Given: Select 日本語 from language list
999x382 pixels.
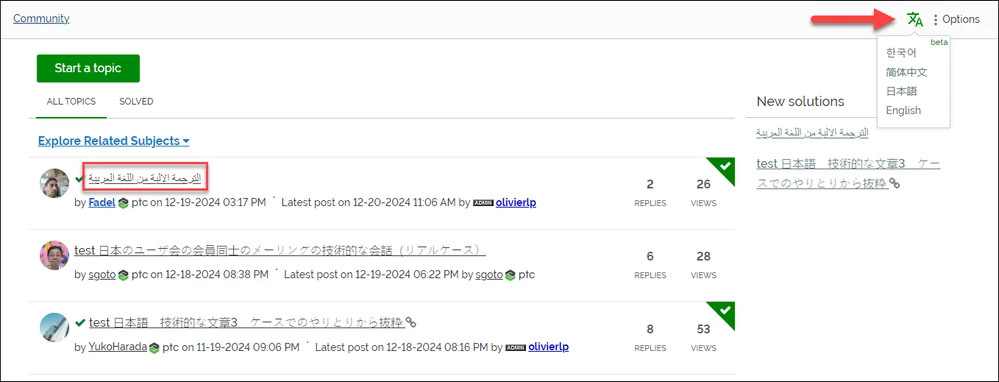Looking at the screenshot, I should 901,91.
